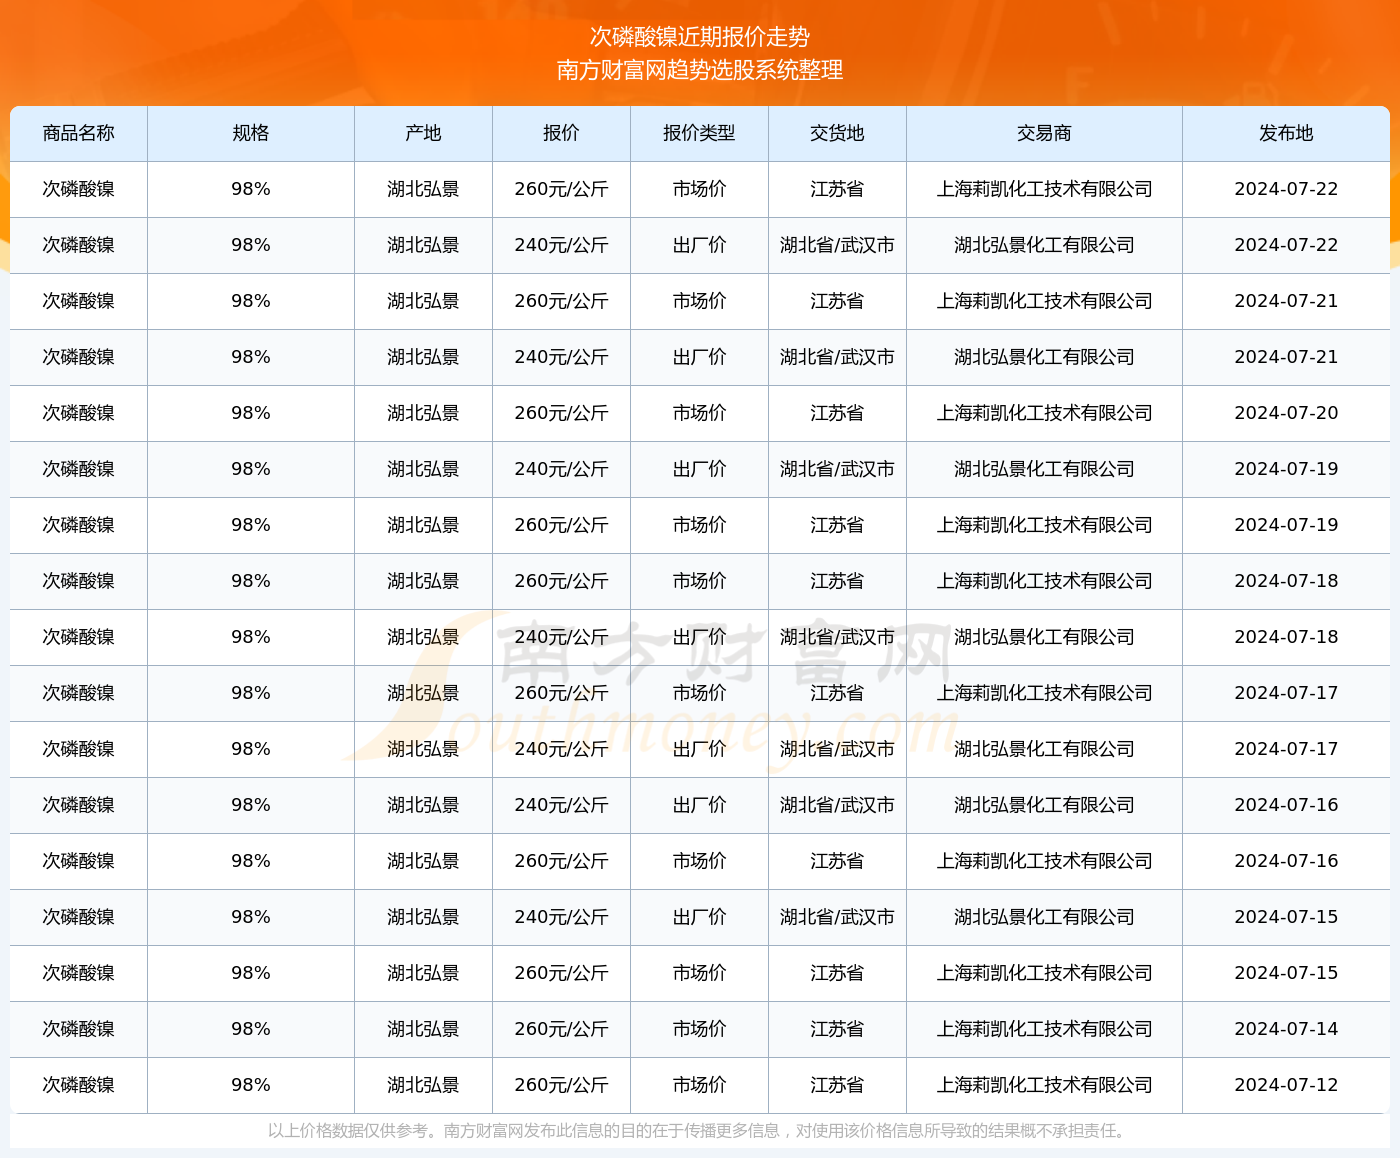Select 湖北弘景 in the 2024-07-14 row

[423, 1029]
